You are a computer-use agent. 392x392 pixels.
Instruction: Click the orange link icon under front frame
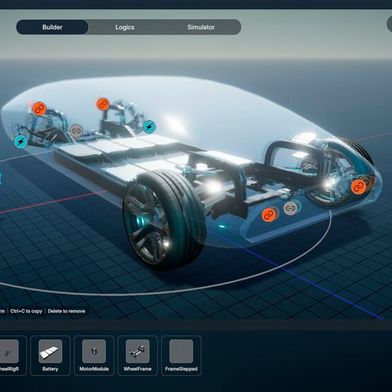pyautogui.click(x=269, y=215)
